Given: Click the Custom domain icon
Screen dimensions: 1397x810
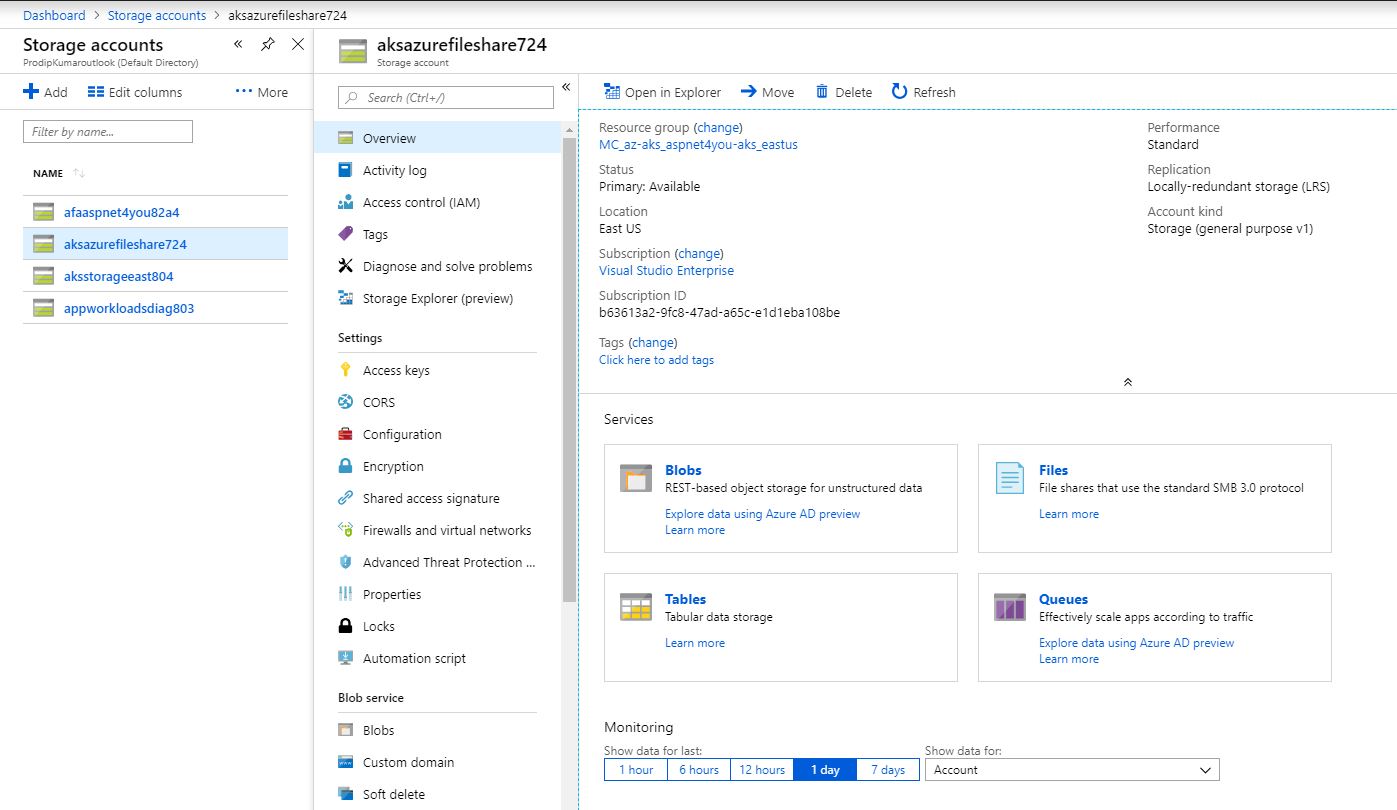Looking at the screenshot, I should coord(345,762).
